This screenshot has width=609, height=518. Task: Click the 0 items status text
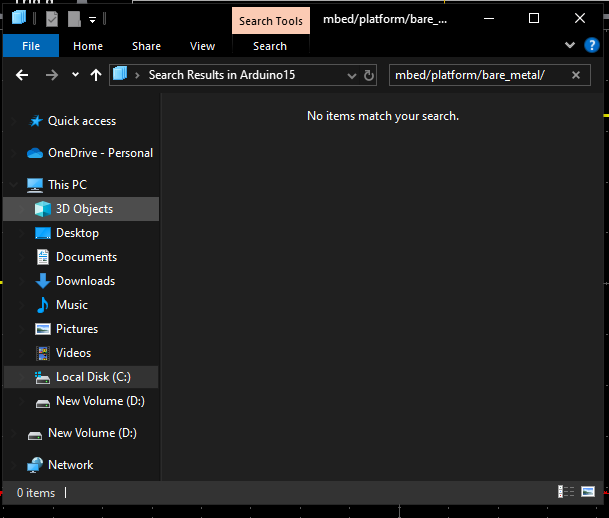tap(36, 493)
